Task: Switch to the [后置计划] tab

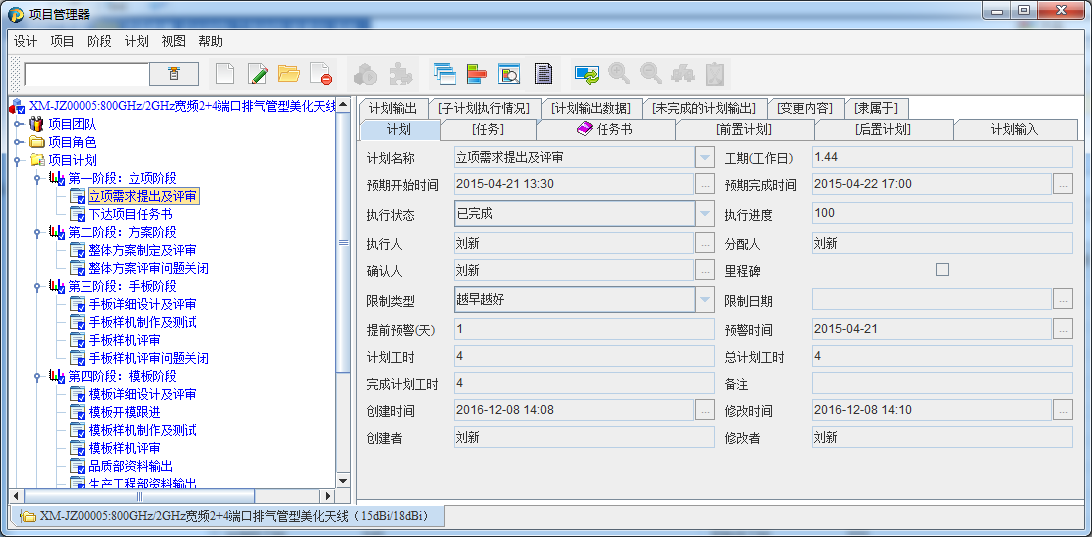Action: click(x=883, y=130)
